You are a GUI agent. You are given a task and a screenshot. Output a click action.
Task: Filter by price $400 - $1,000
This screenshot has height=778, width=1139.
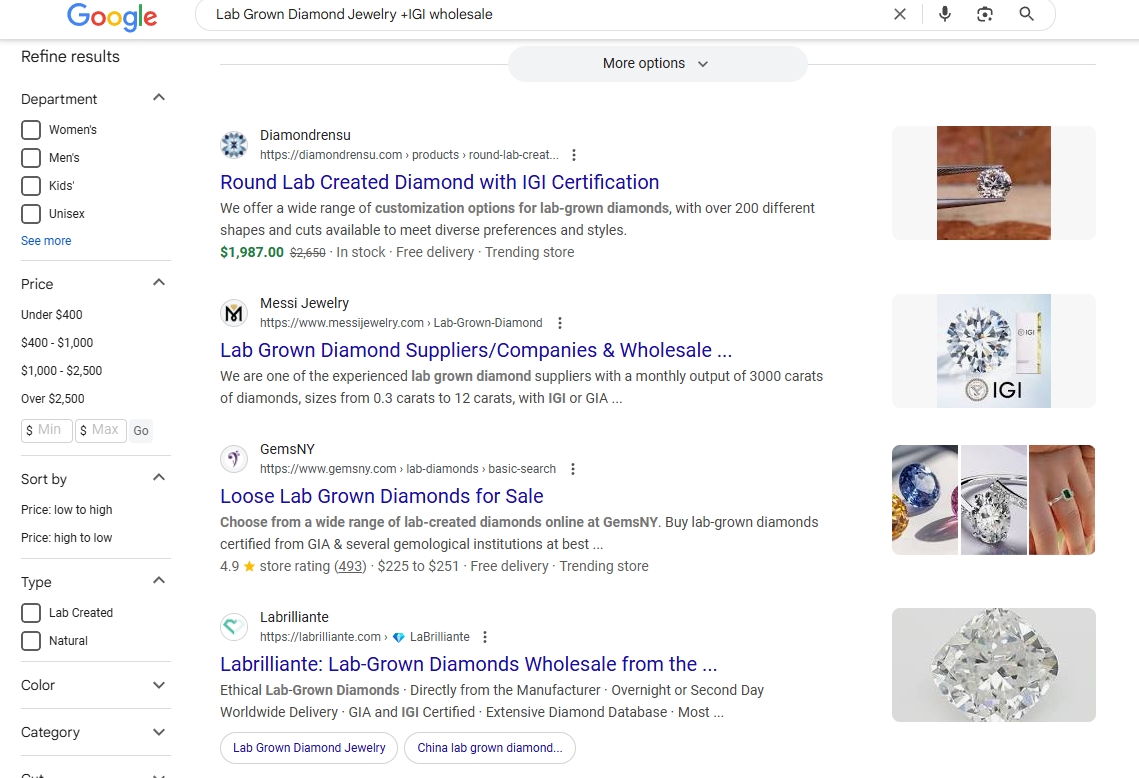tap(57, 342)
